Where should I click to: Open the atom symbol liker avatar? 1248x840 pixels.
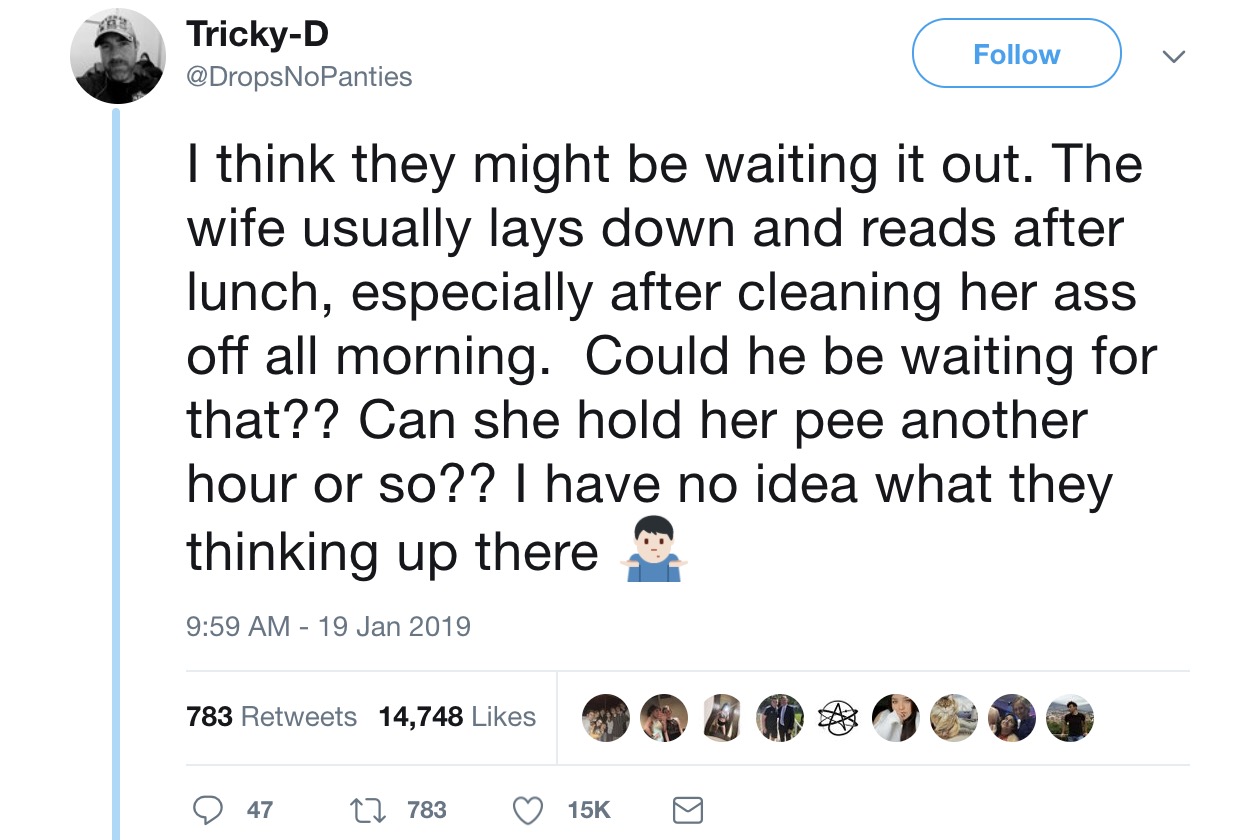[838, 718]
